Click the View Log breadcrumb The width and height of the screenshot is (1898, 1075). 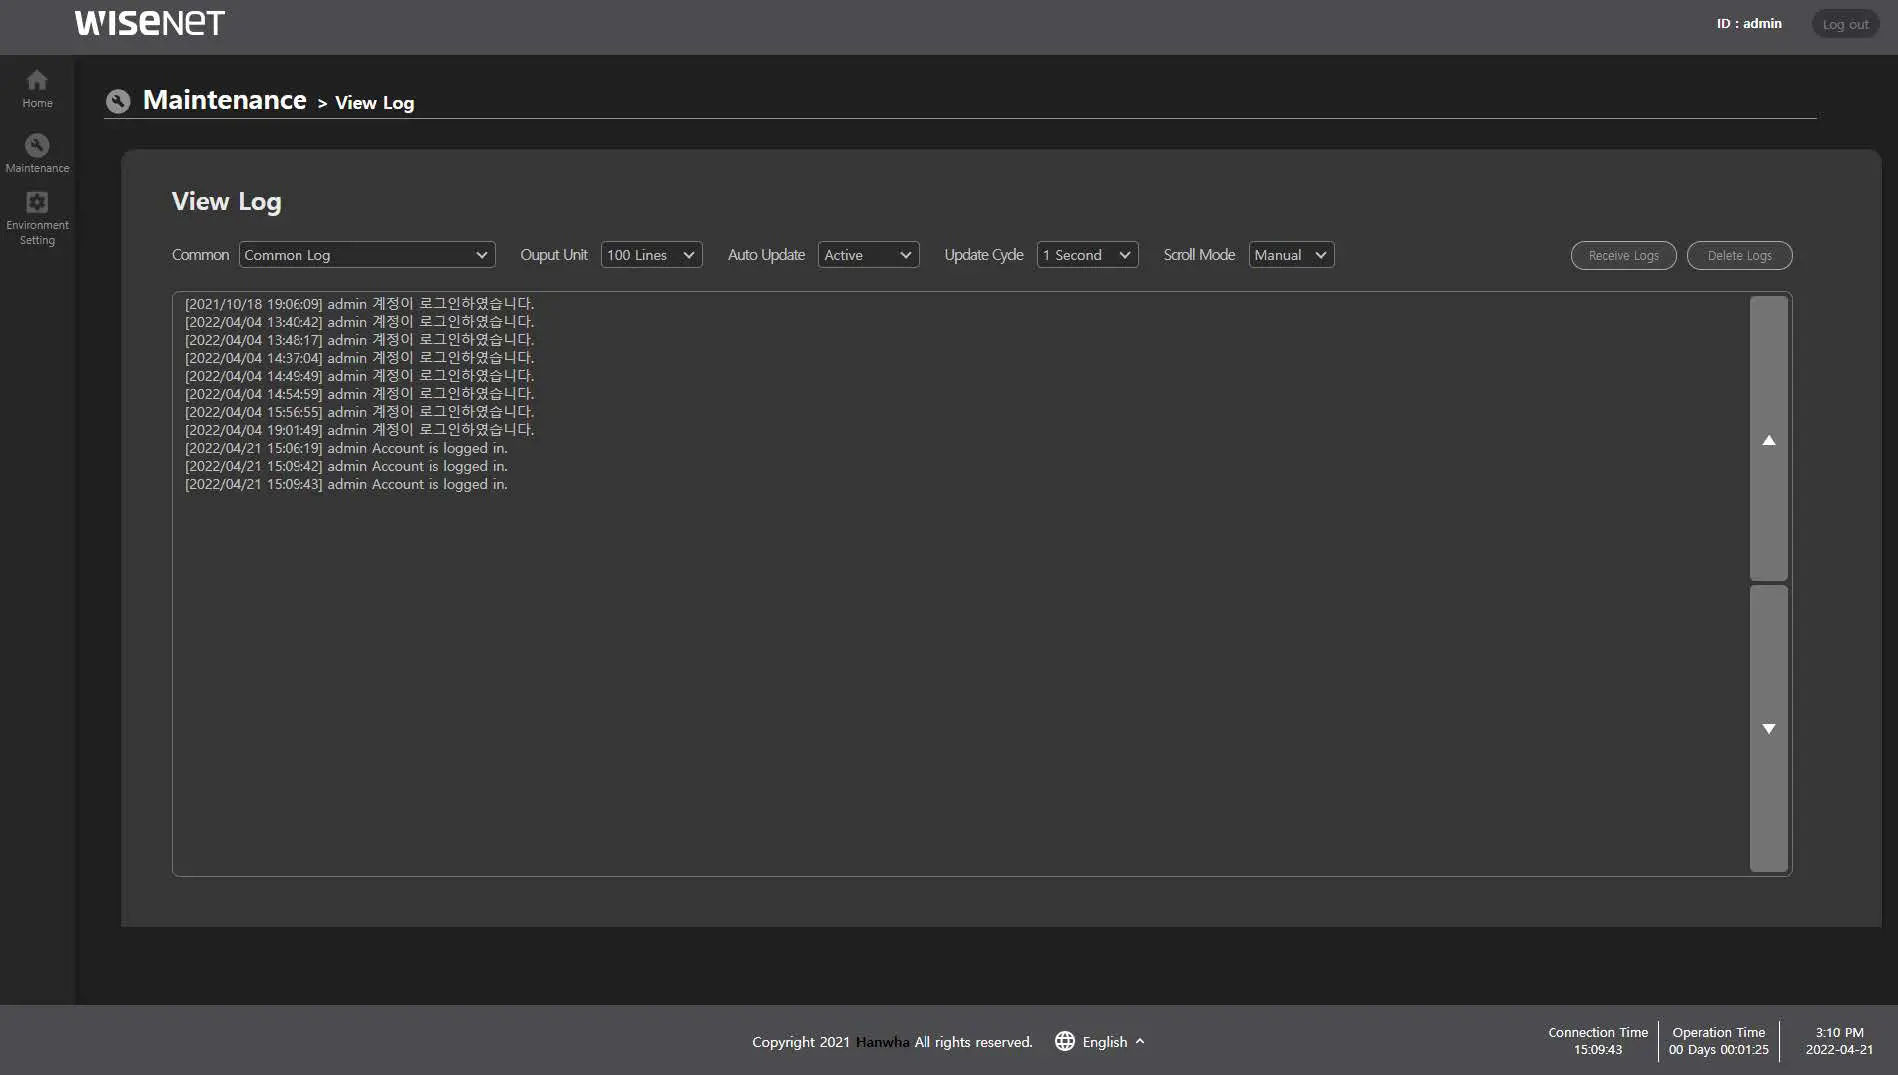[374, 102]
